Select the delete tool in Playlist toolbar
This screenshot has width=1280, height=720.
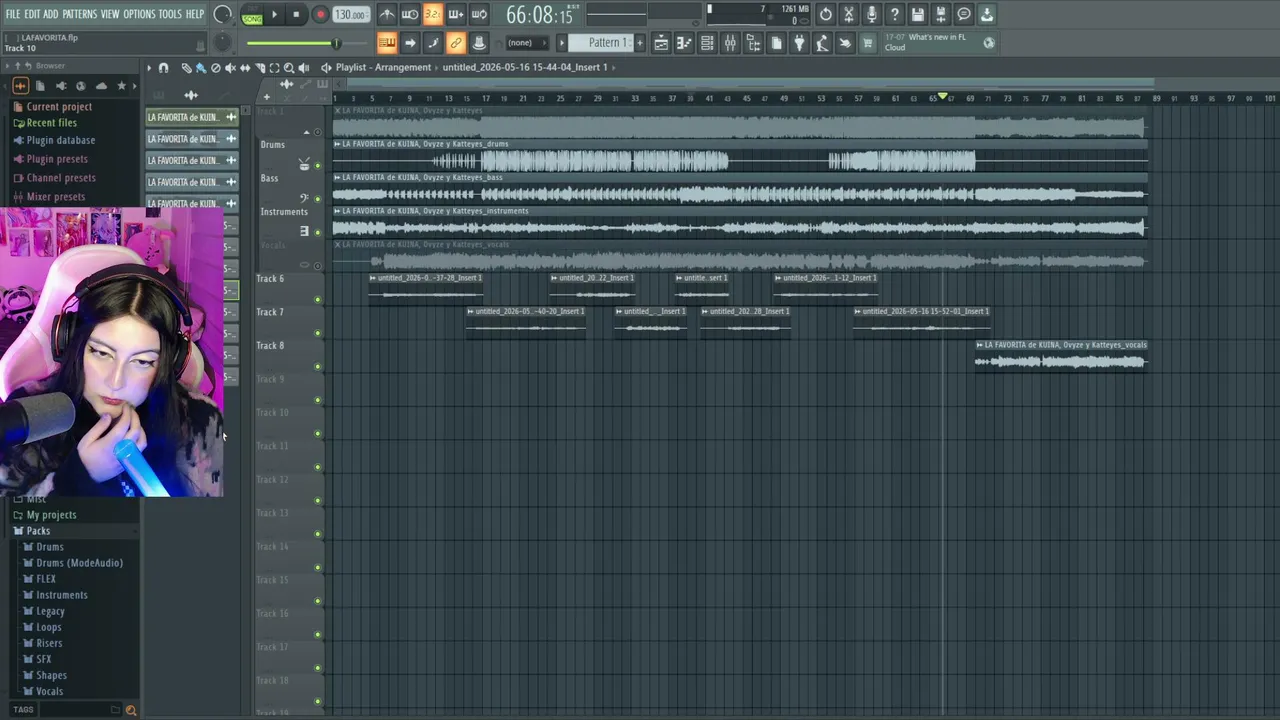(216, 68)
